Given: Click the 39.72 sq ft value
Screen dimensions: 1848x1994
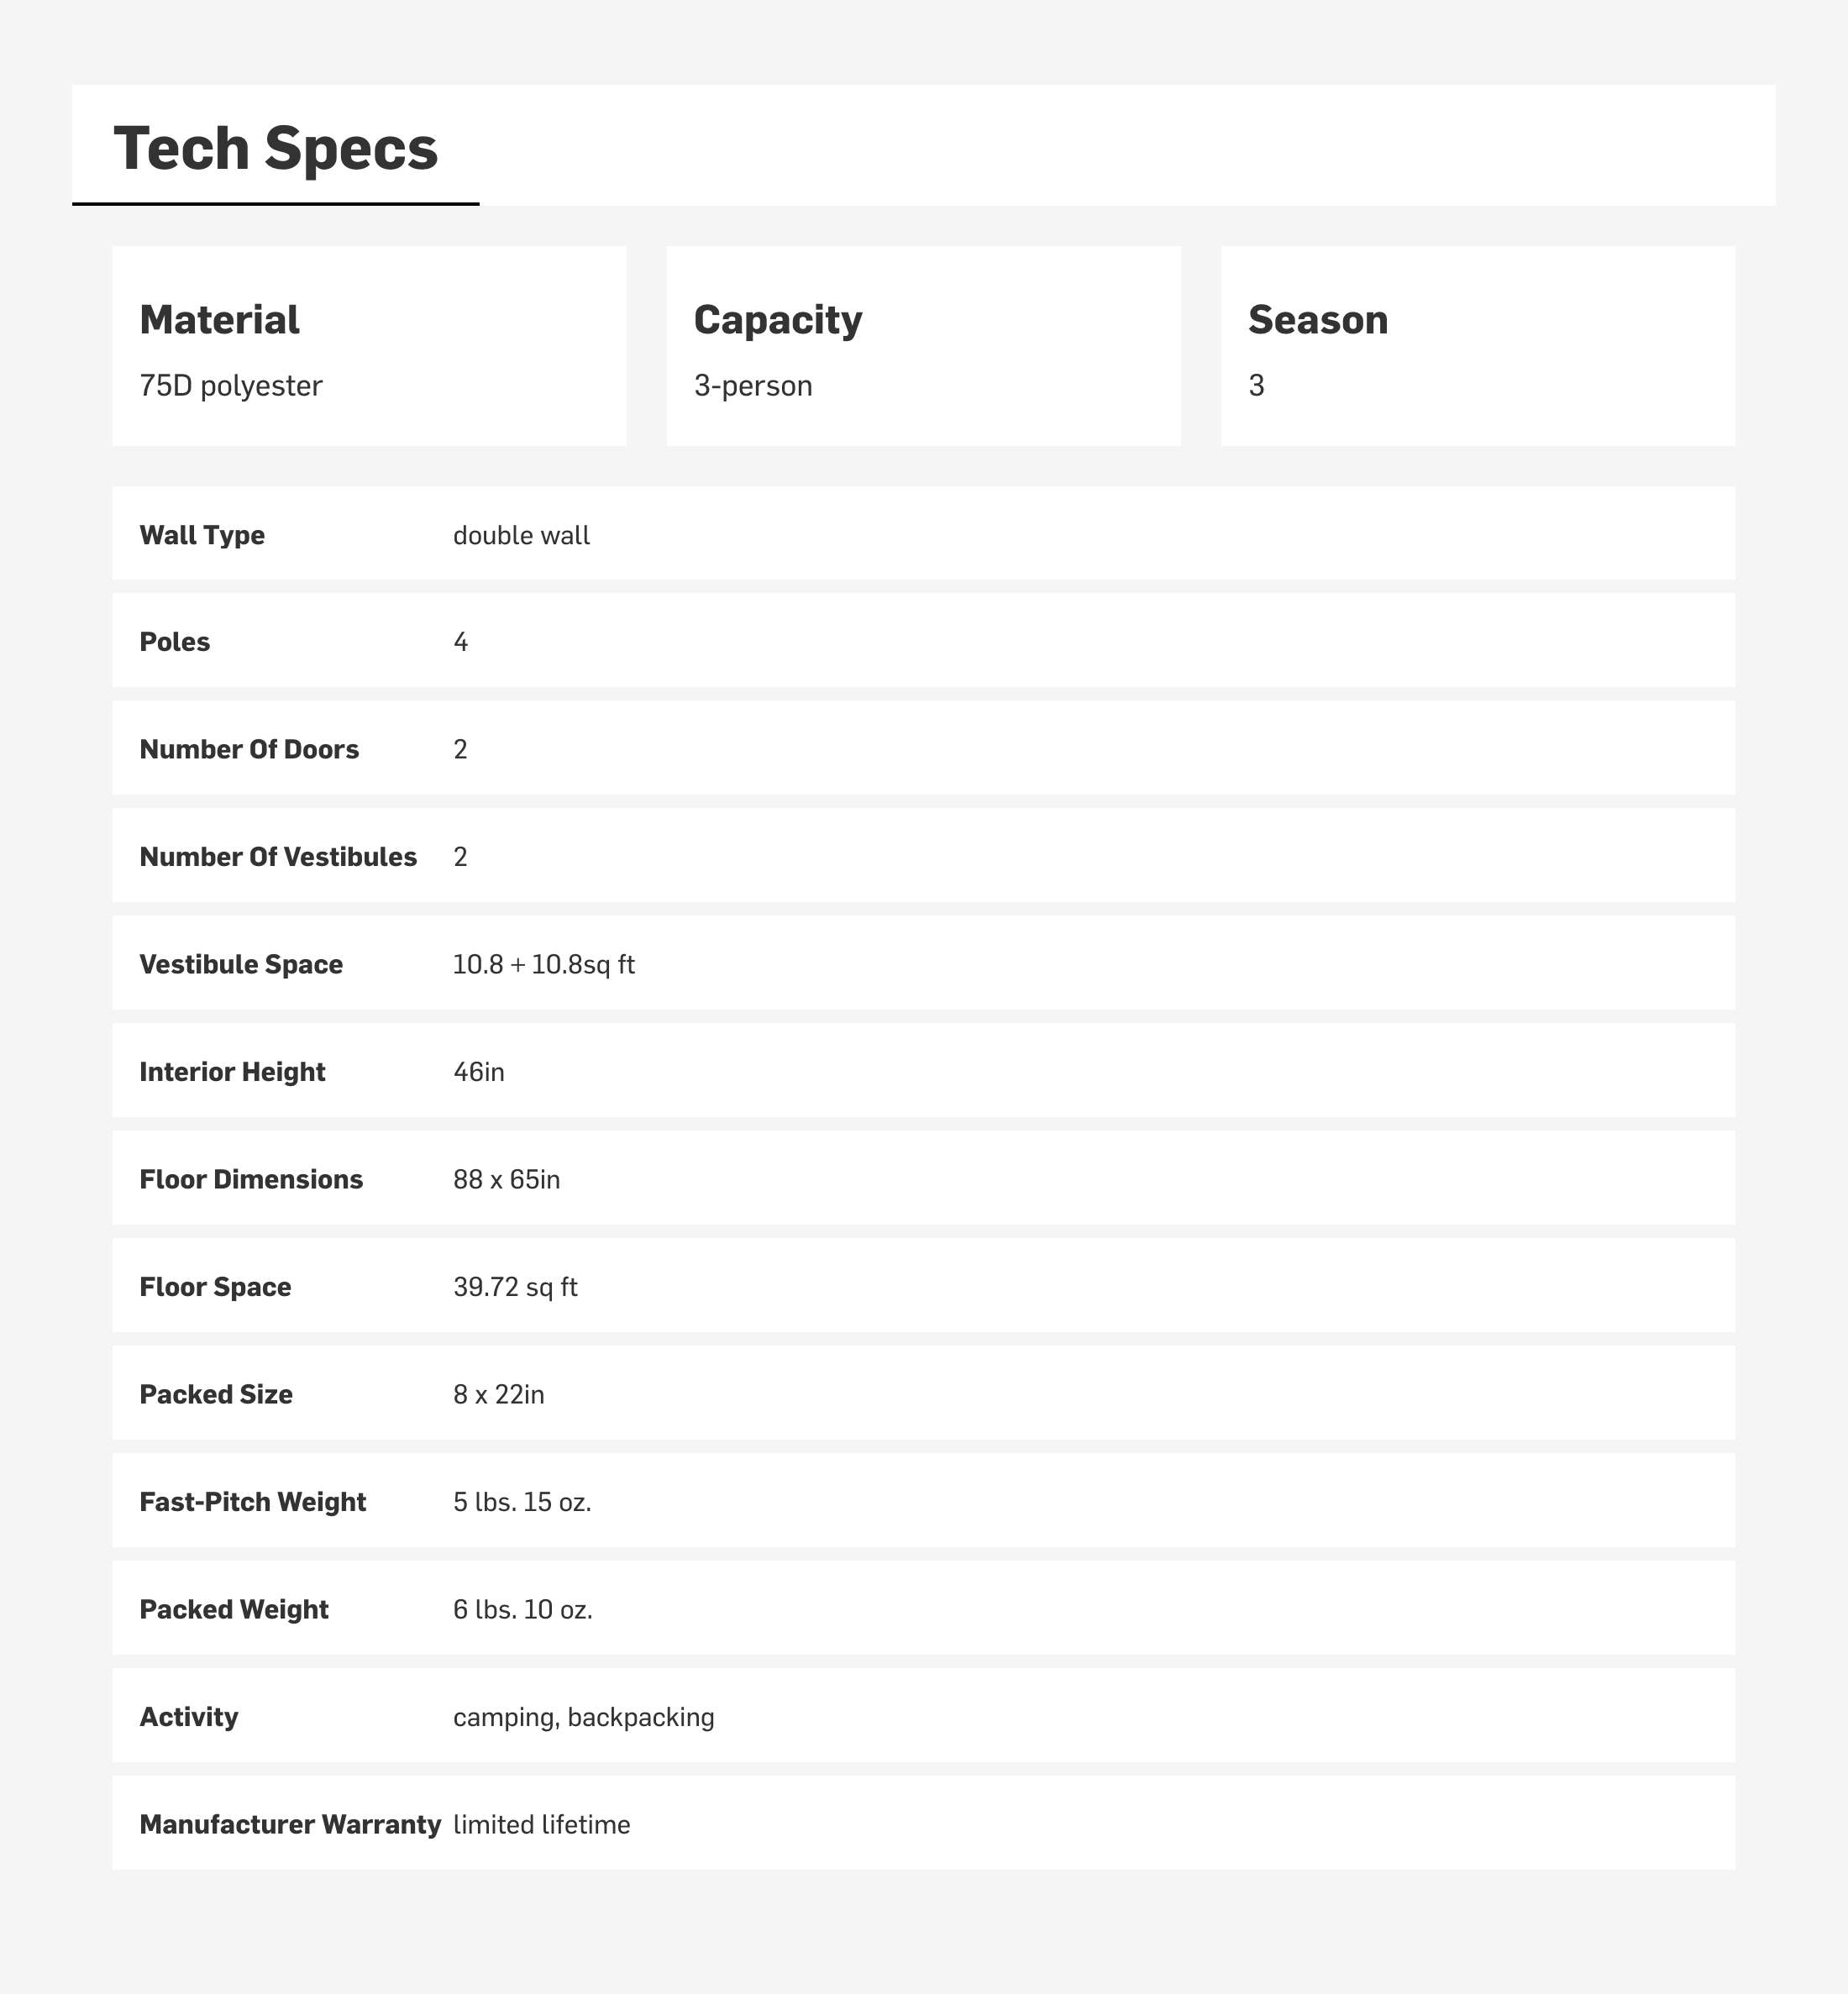Looking at the screenshot, I should (515, 1287).
